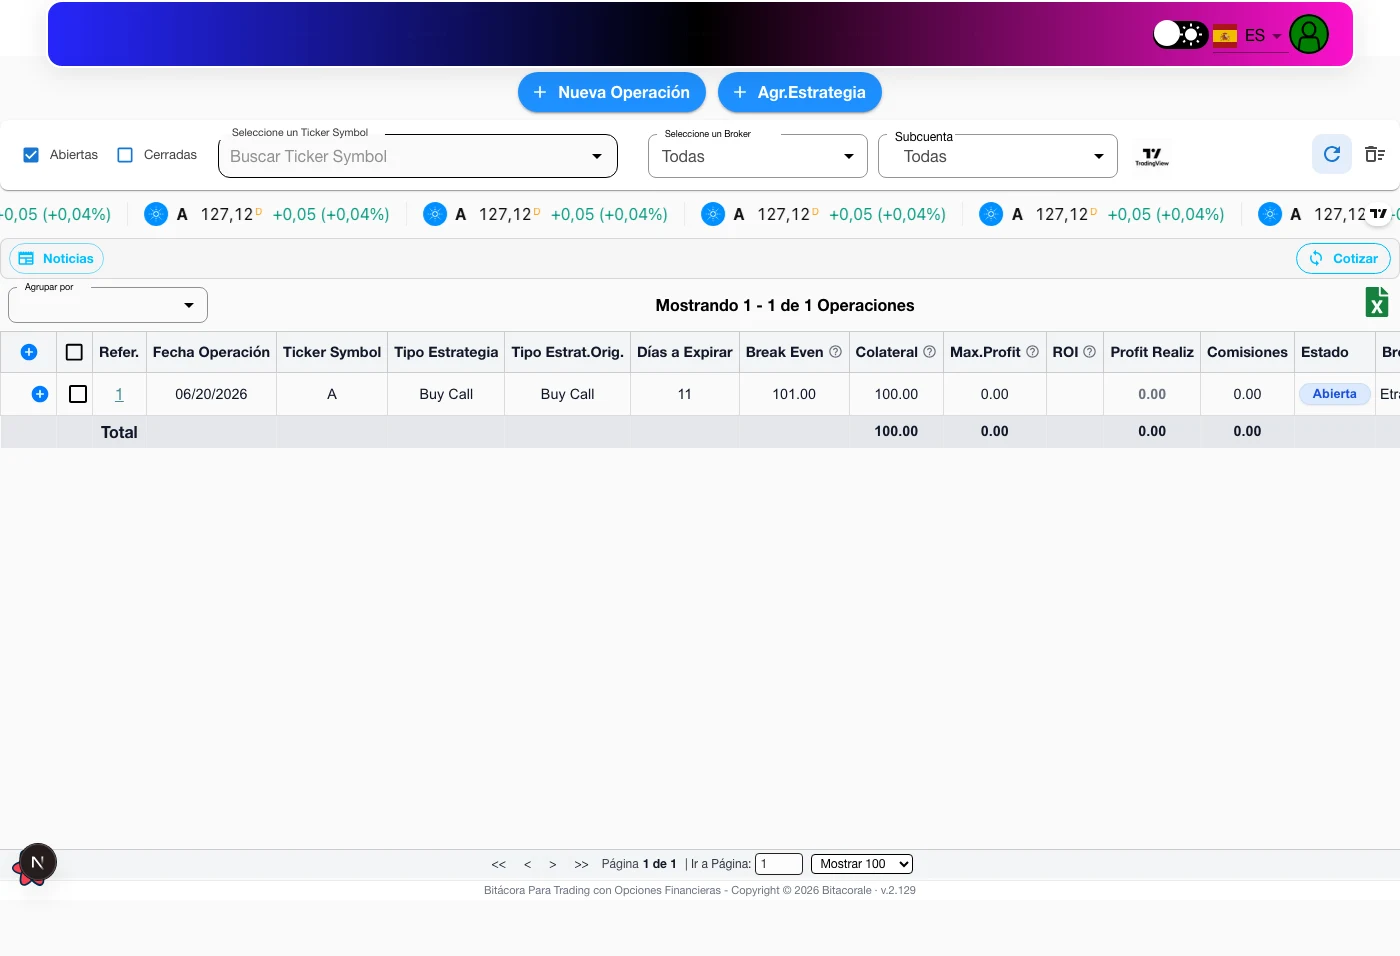Open operation reference link 1

coord(119,394)
